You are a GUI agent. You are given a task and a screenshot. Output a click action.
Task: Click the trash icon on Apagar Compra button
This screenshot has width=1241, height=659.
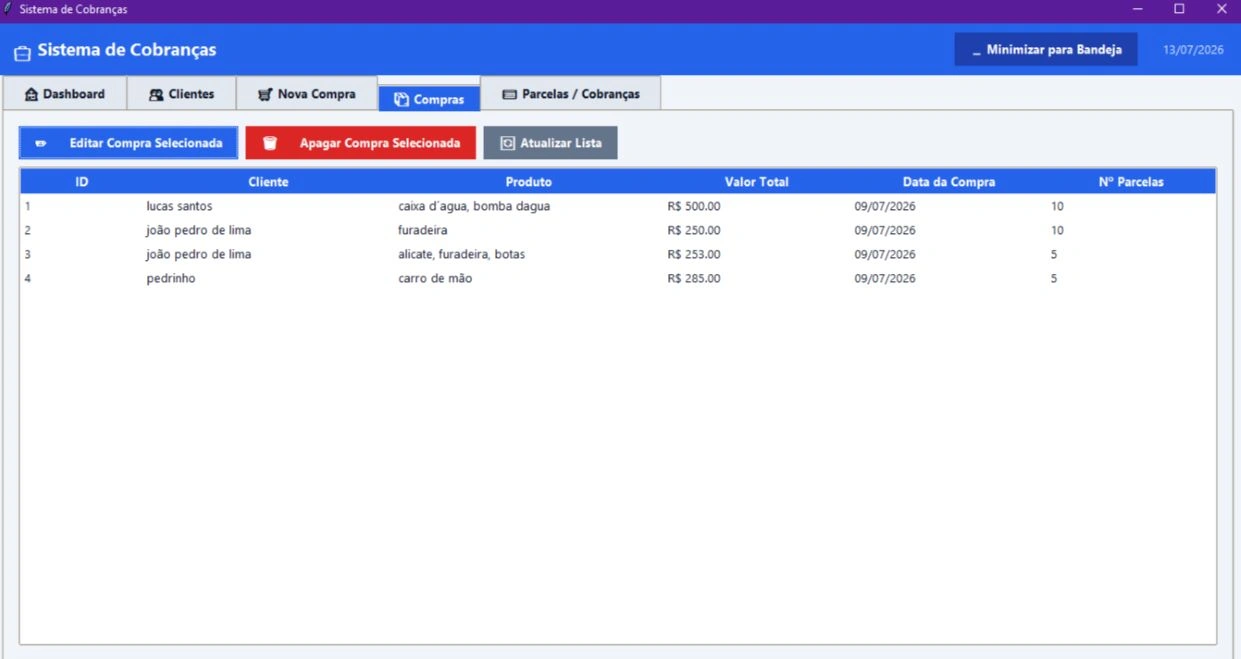270,143
